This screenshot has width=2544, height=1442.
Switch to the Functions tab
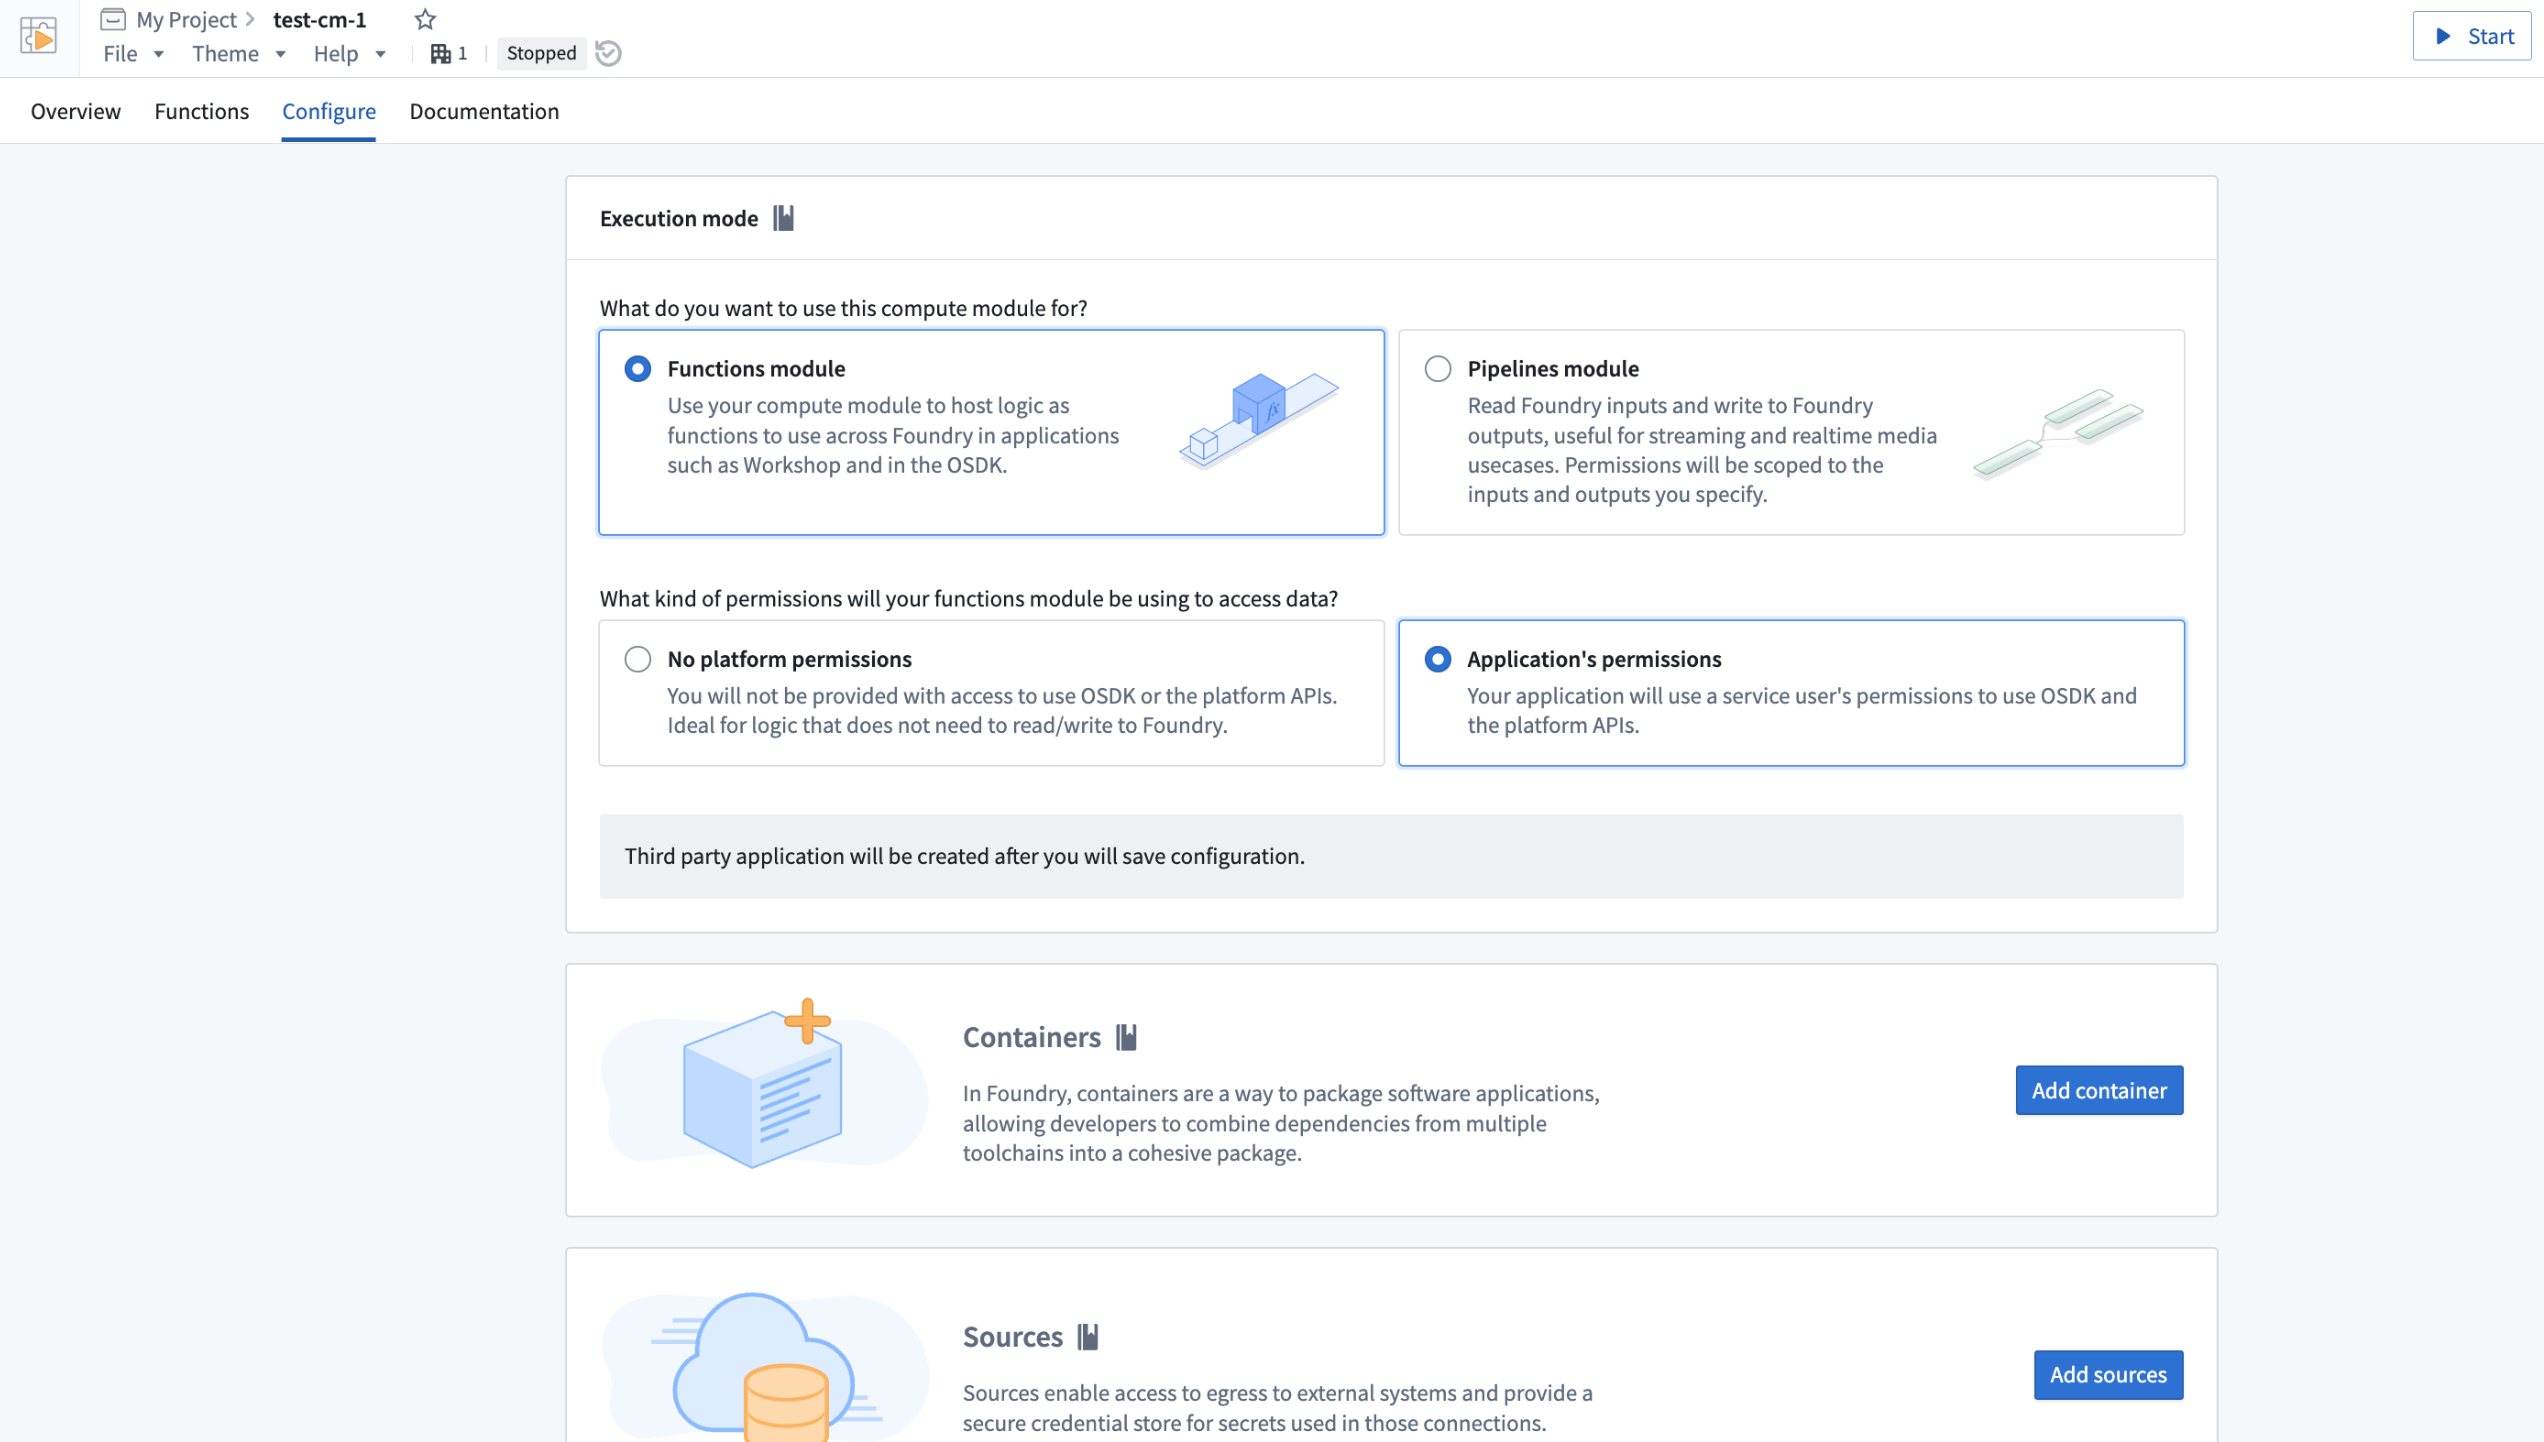pyautogui.click(x=201, y=111)
